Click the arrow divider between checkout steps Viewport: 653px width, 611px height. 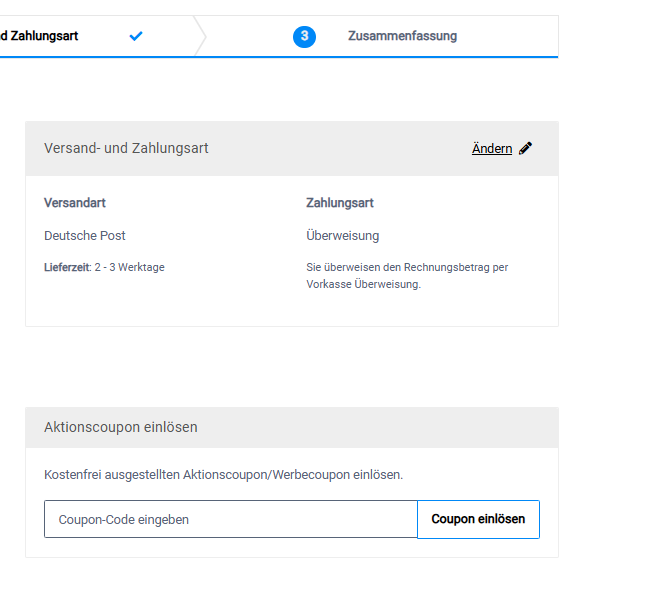200,36
